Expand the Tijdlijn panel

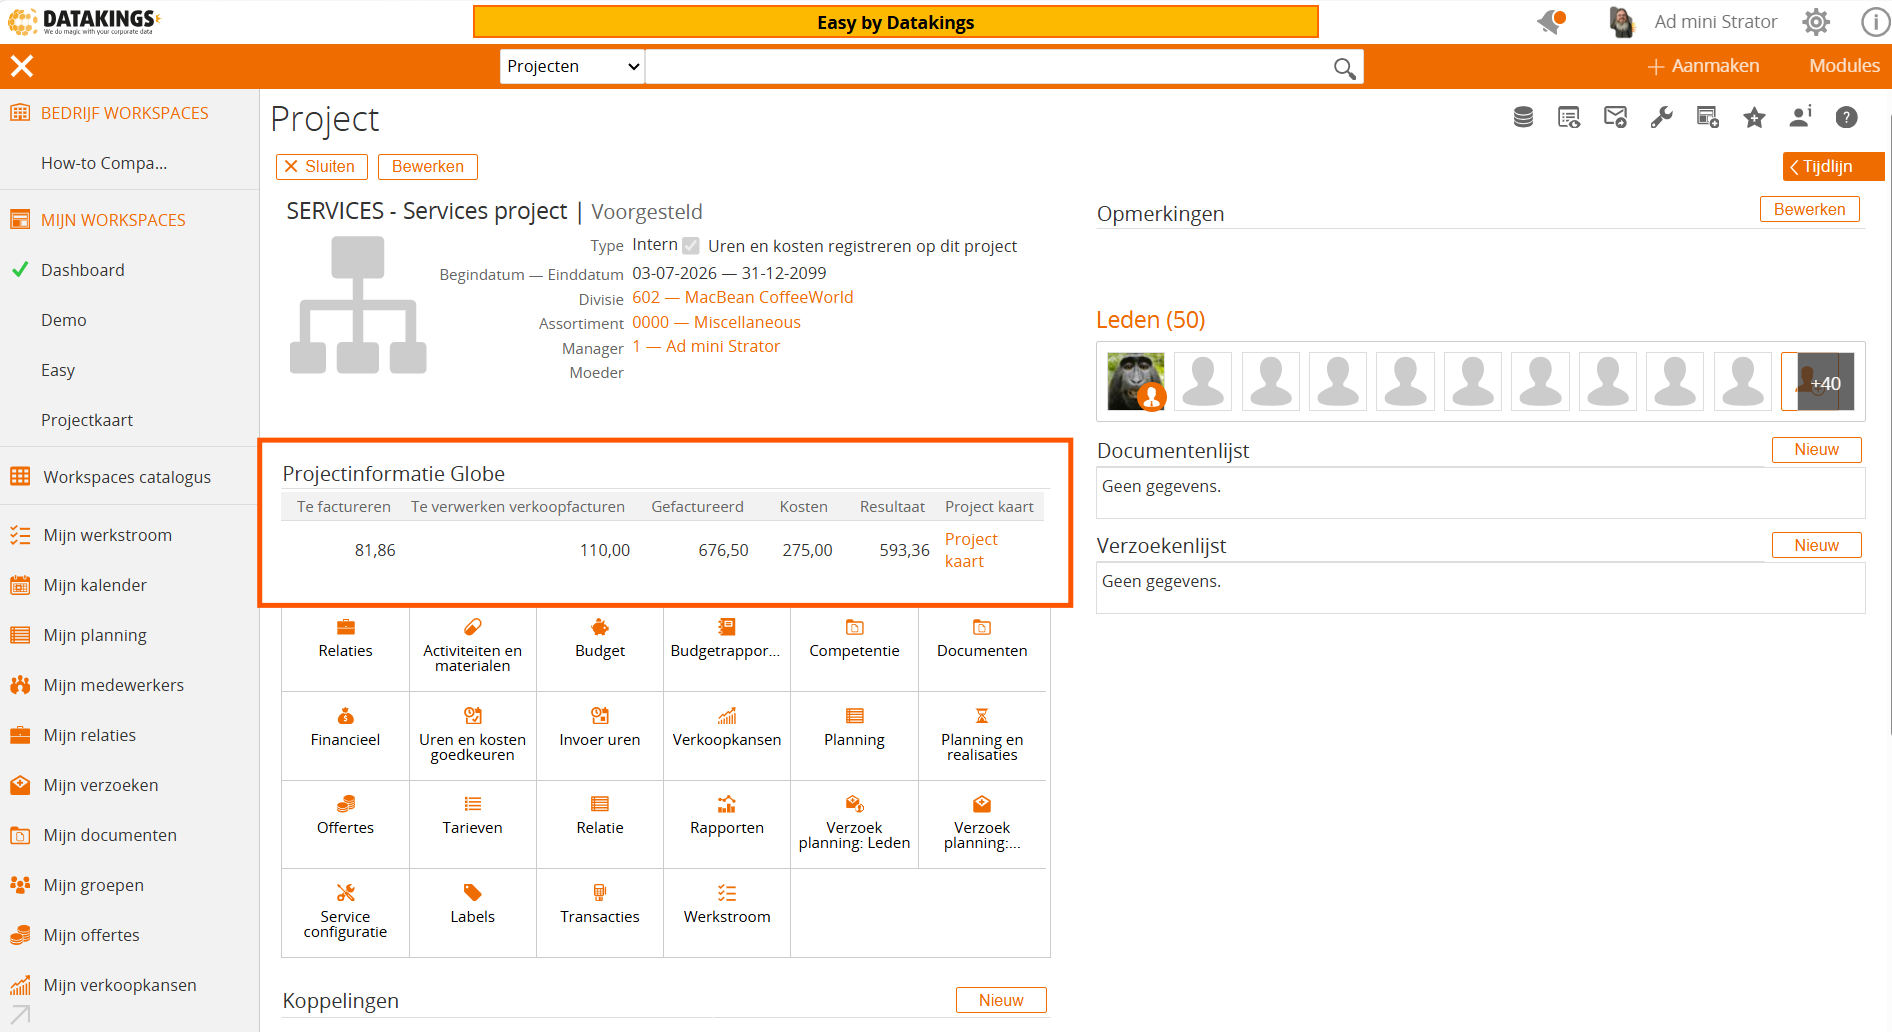1833,166
